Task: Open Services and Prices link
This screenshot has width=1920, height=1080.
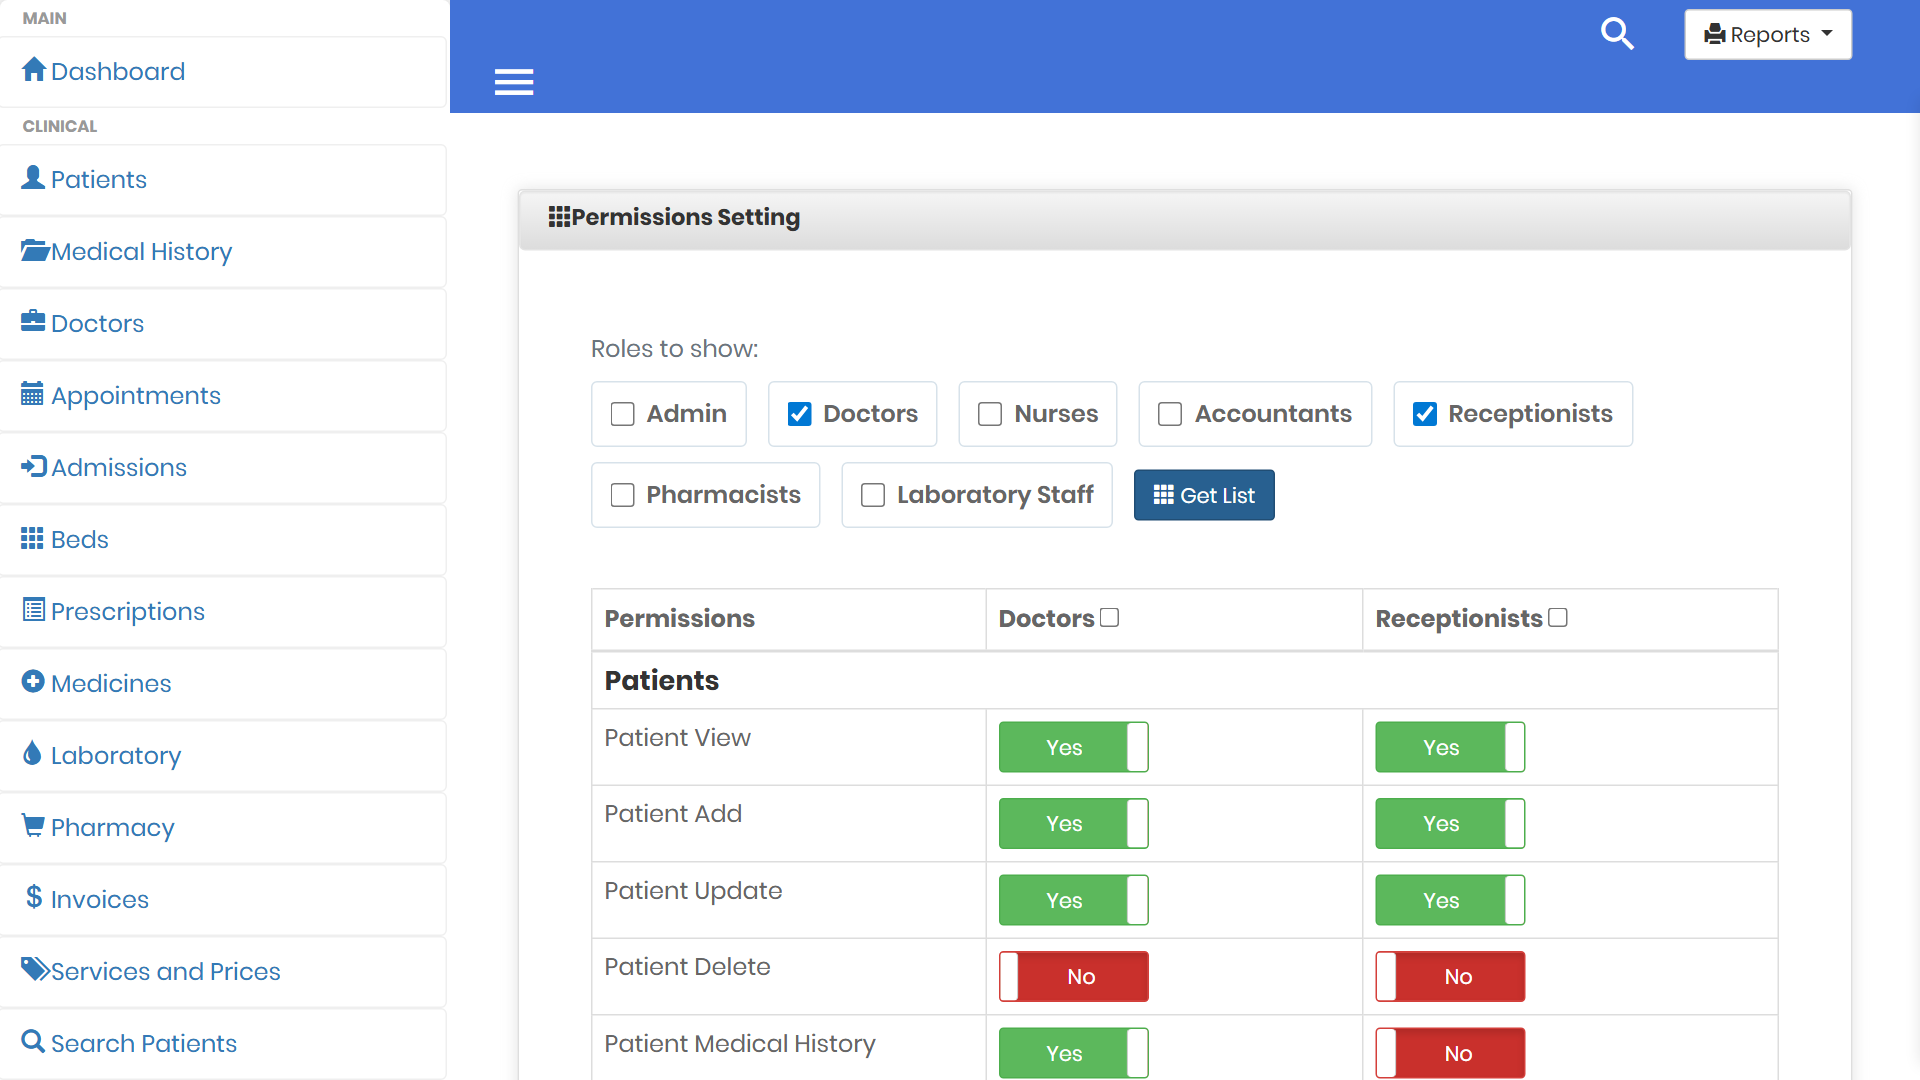Action: (223, 971)
